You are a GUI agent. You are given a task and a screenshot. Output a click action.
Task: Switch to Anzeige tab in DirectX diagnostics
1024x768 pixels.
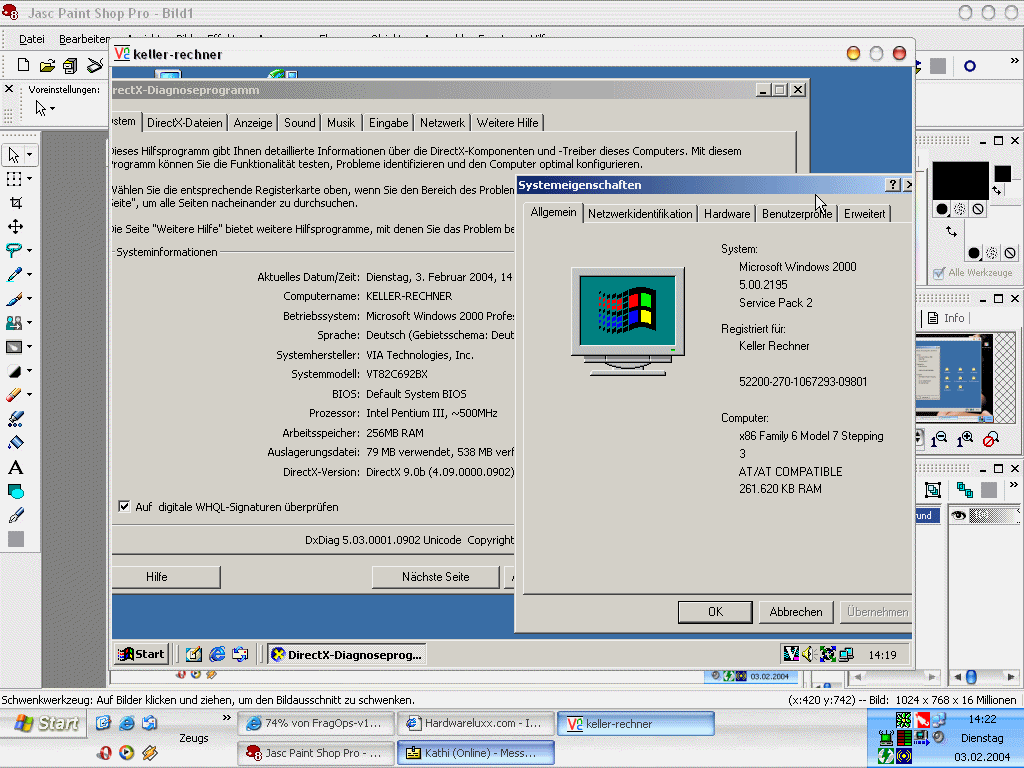tap(253, 123)
